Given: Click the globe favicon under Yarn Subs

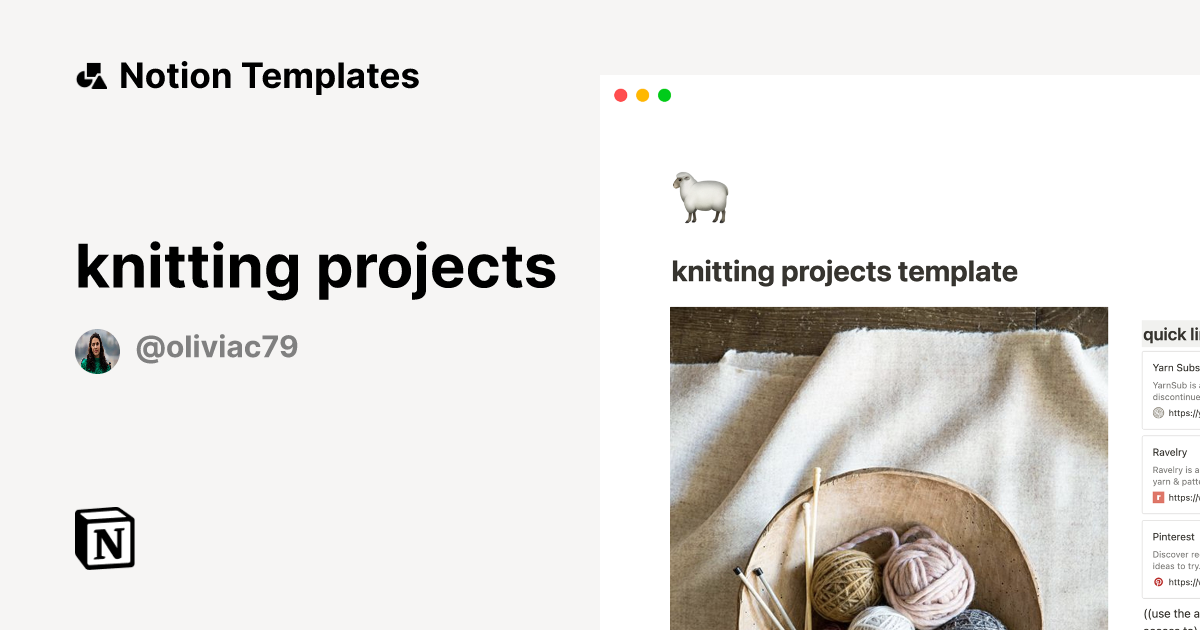Looking at the screenshot, I should point(1157,412).
